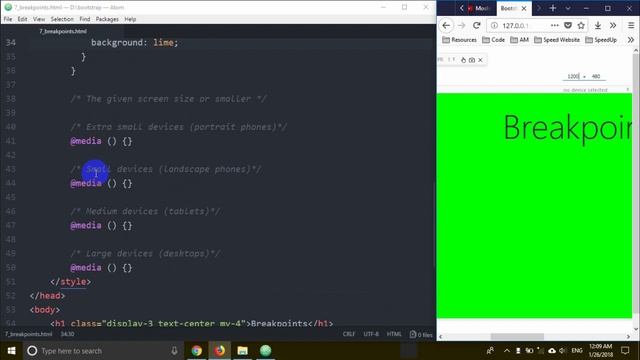The width and height of the screenshot is (640, 360).
Task: Click the closing style tag line
Action: [70, 282]
